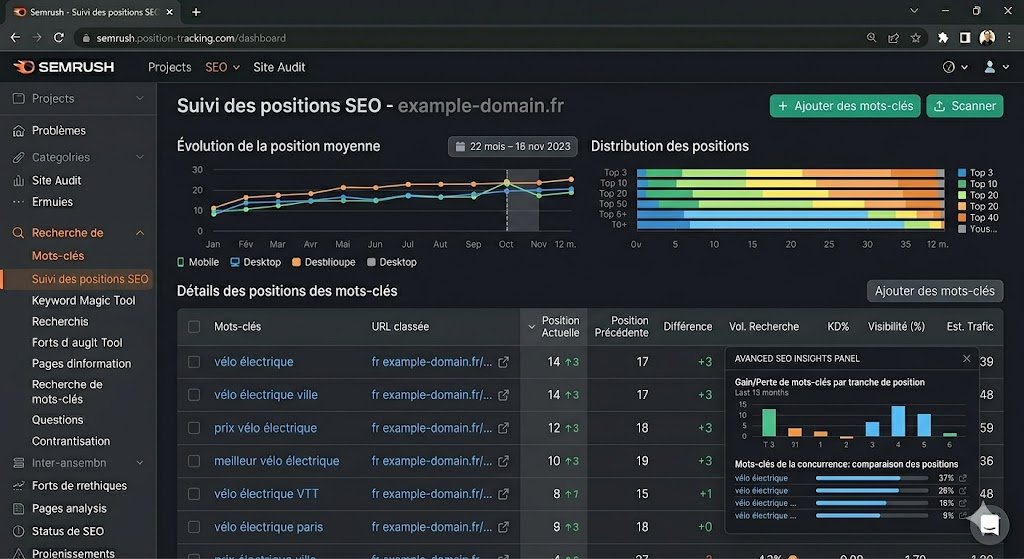Open external link for prix vélo électrique URL
Screen dimensions: 1024x559
504,428
